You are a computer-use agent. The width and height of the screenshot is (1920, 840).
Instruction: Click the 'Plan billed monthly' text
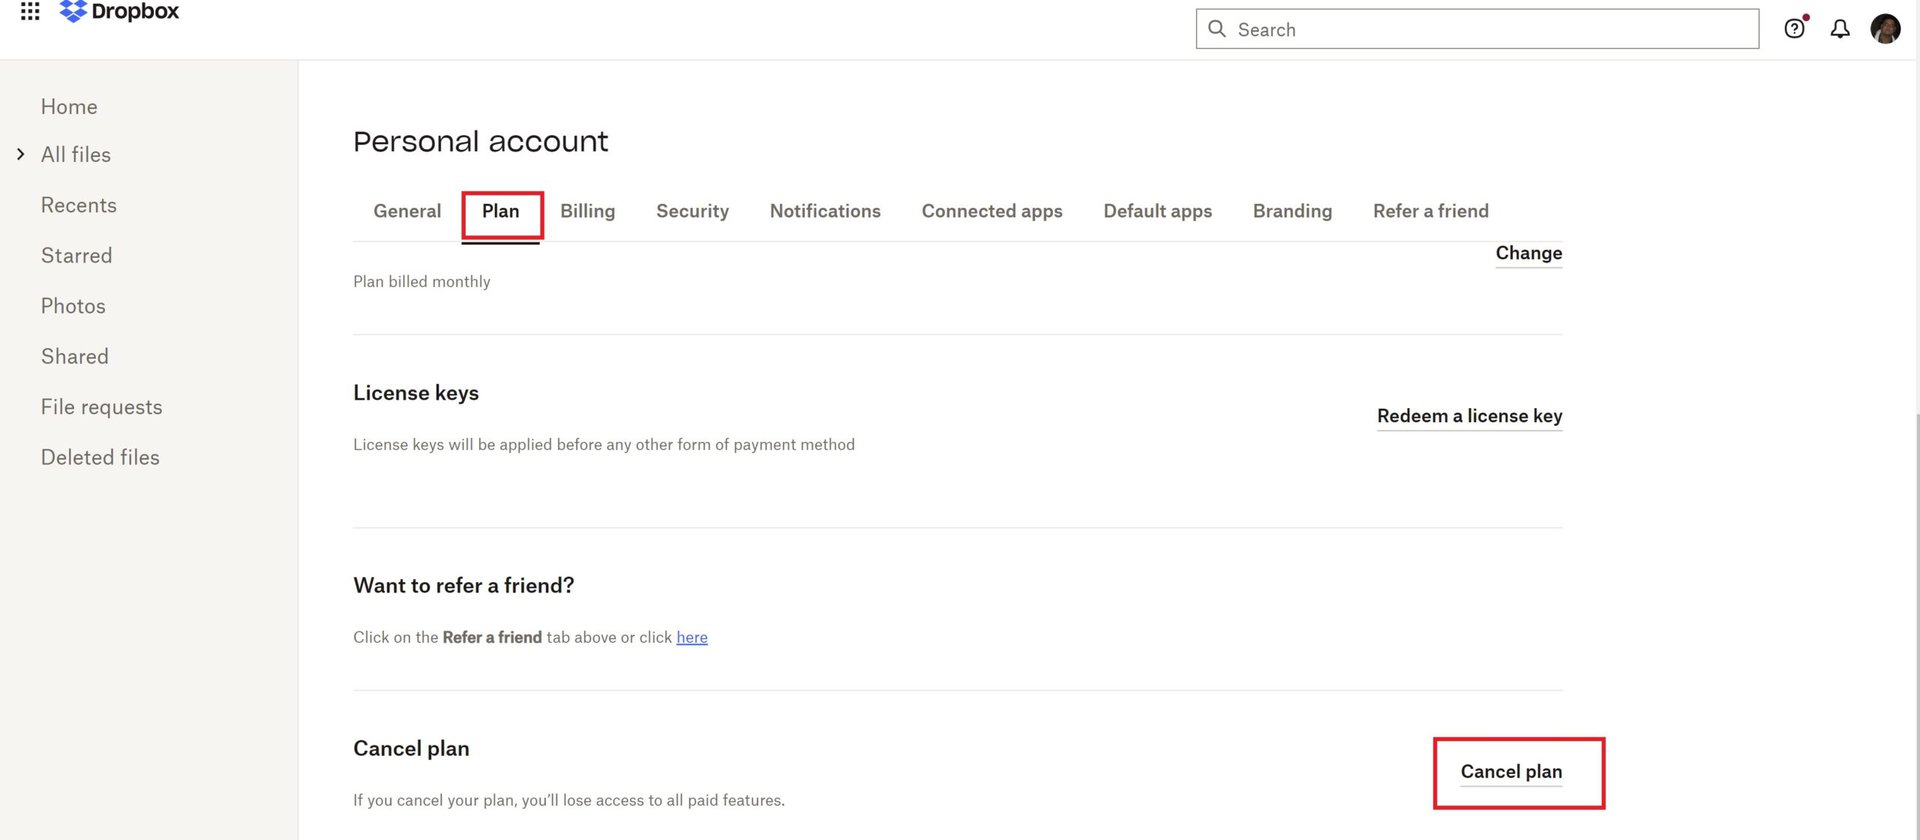click(422, 282)
